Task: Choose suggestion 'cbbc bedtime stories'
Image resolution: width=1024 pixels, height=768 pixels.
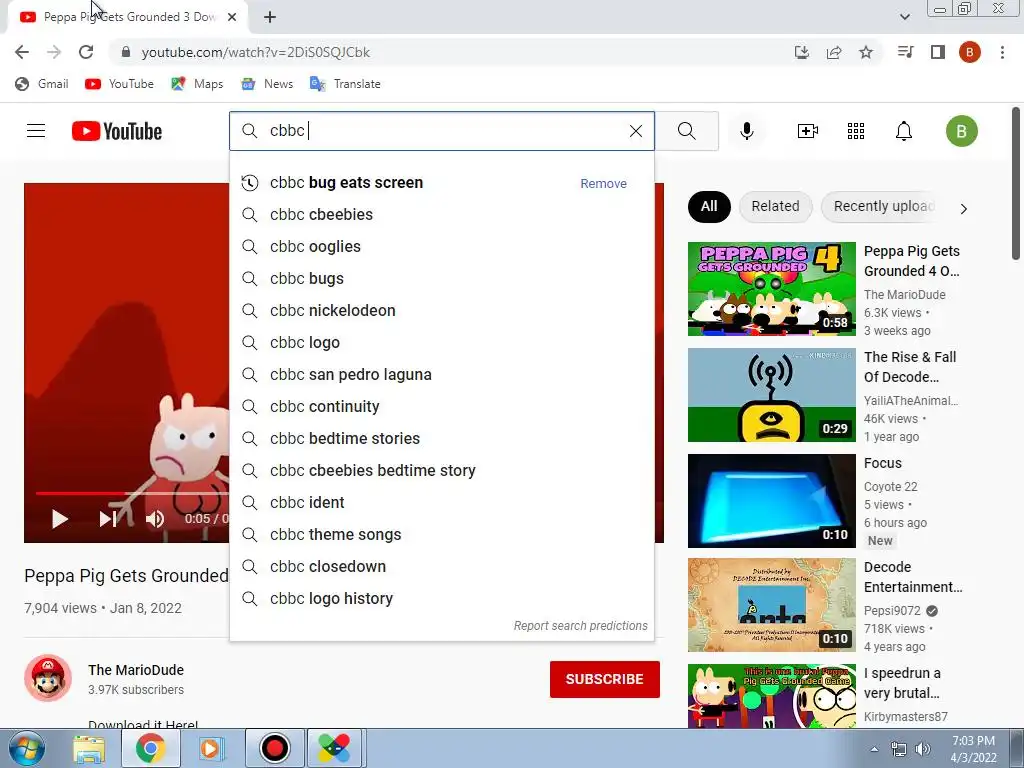Action: pyautogui.click(x=441, y=438)
